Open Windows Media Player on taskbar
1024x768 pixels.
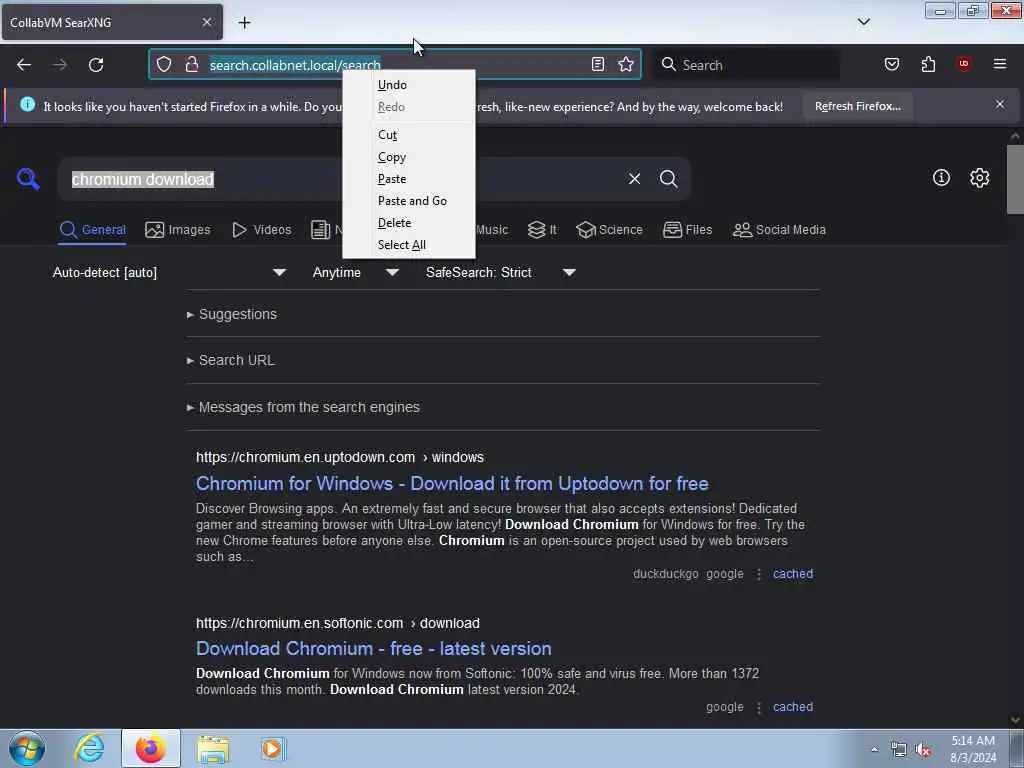[273, 748]
